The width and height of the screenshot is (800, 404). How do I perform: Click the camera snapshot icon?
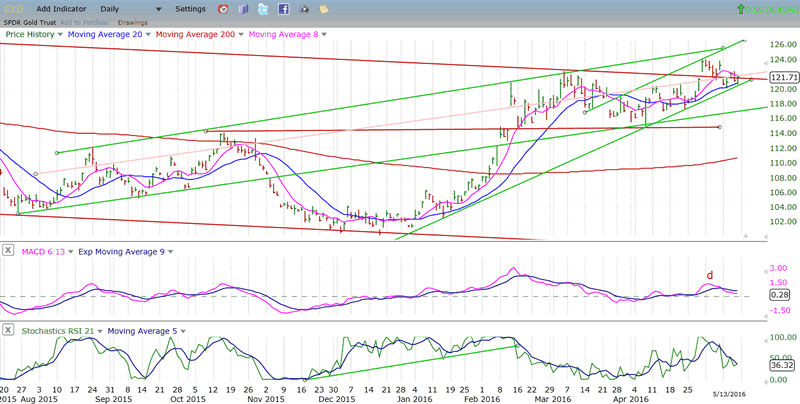[x=305, y=9]
